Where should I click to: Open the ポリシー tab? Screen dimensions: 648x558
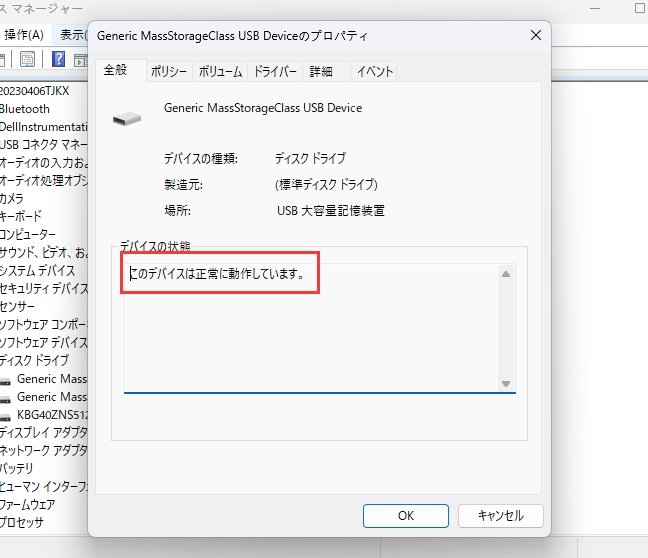[x=169, y=72]
